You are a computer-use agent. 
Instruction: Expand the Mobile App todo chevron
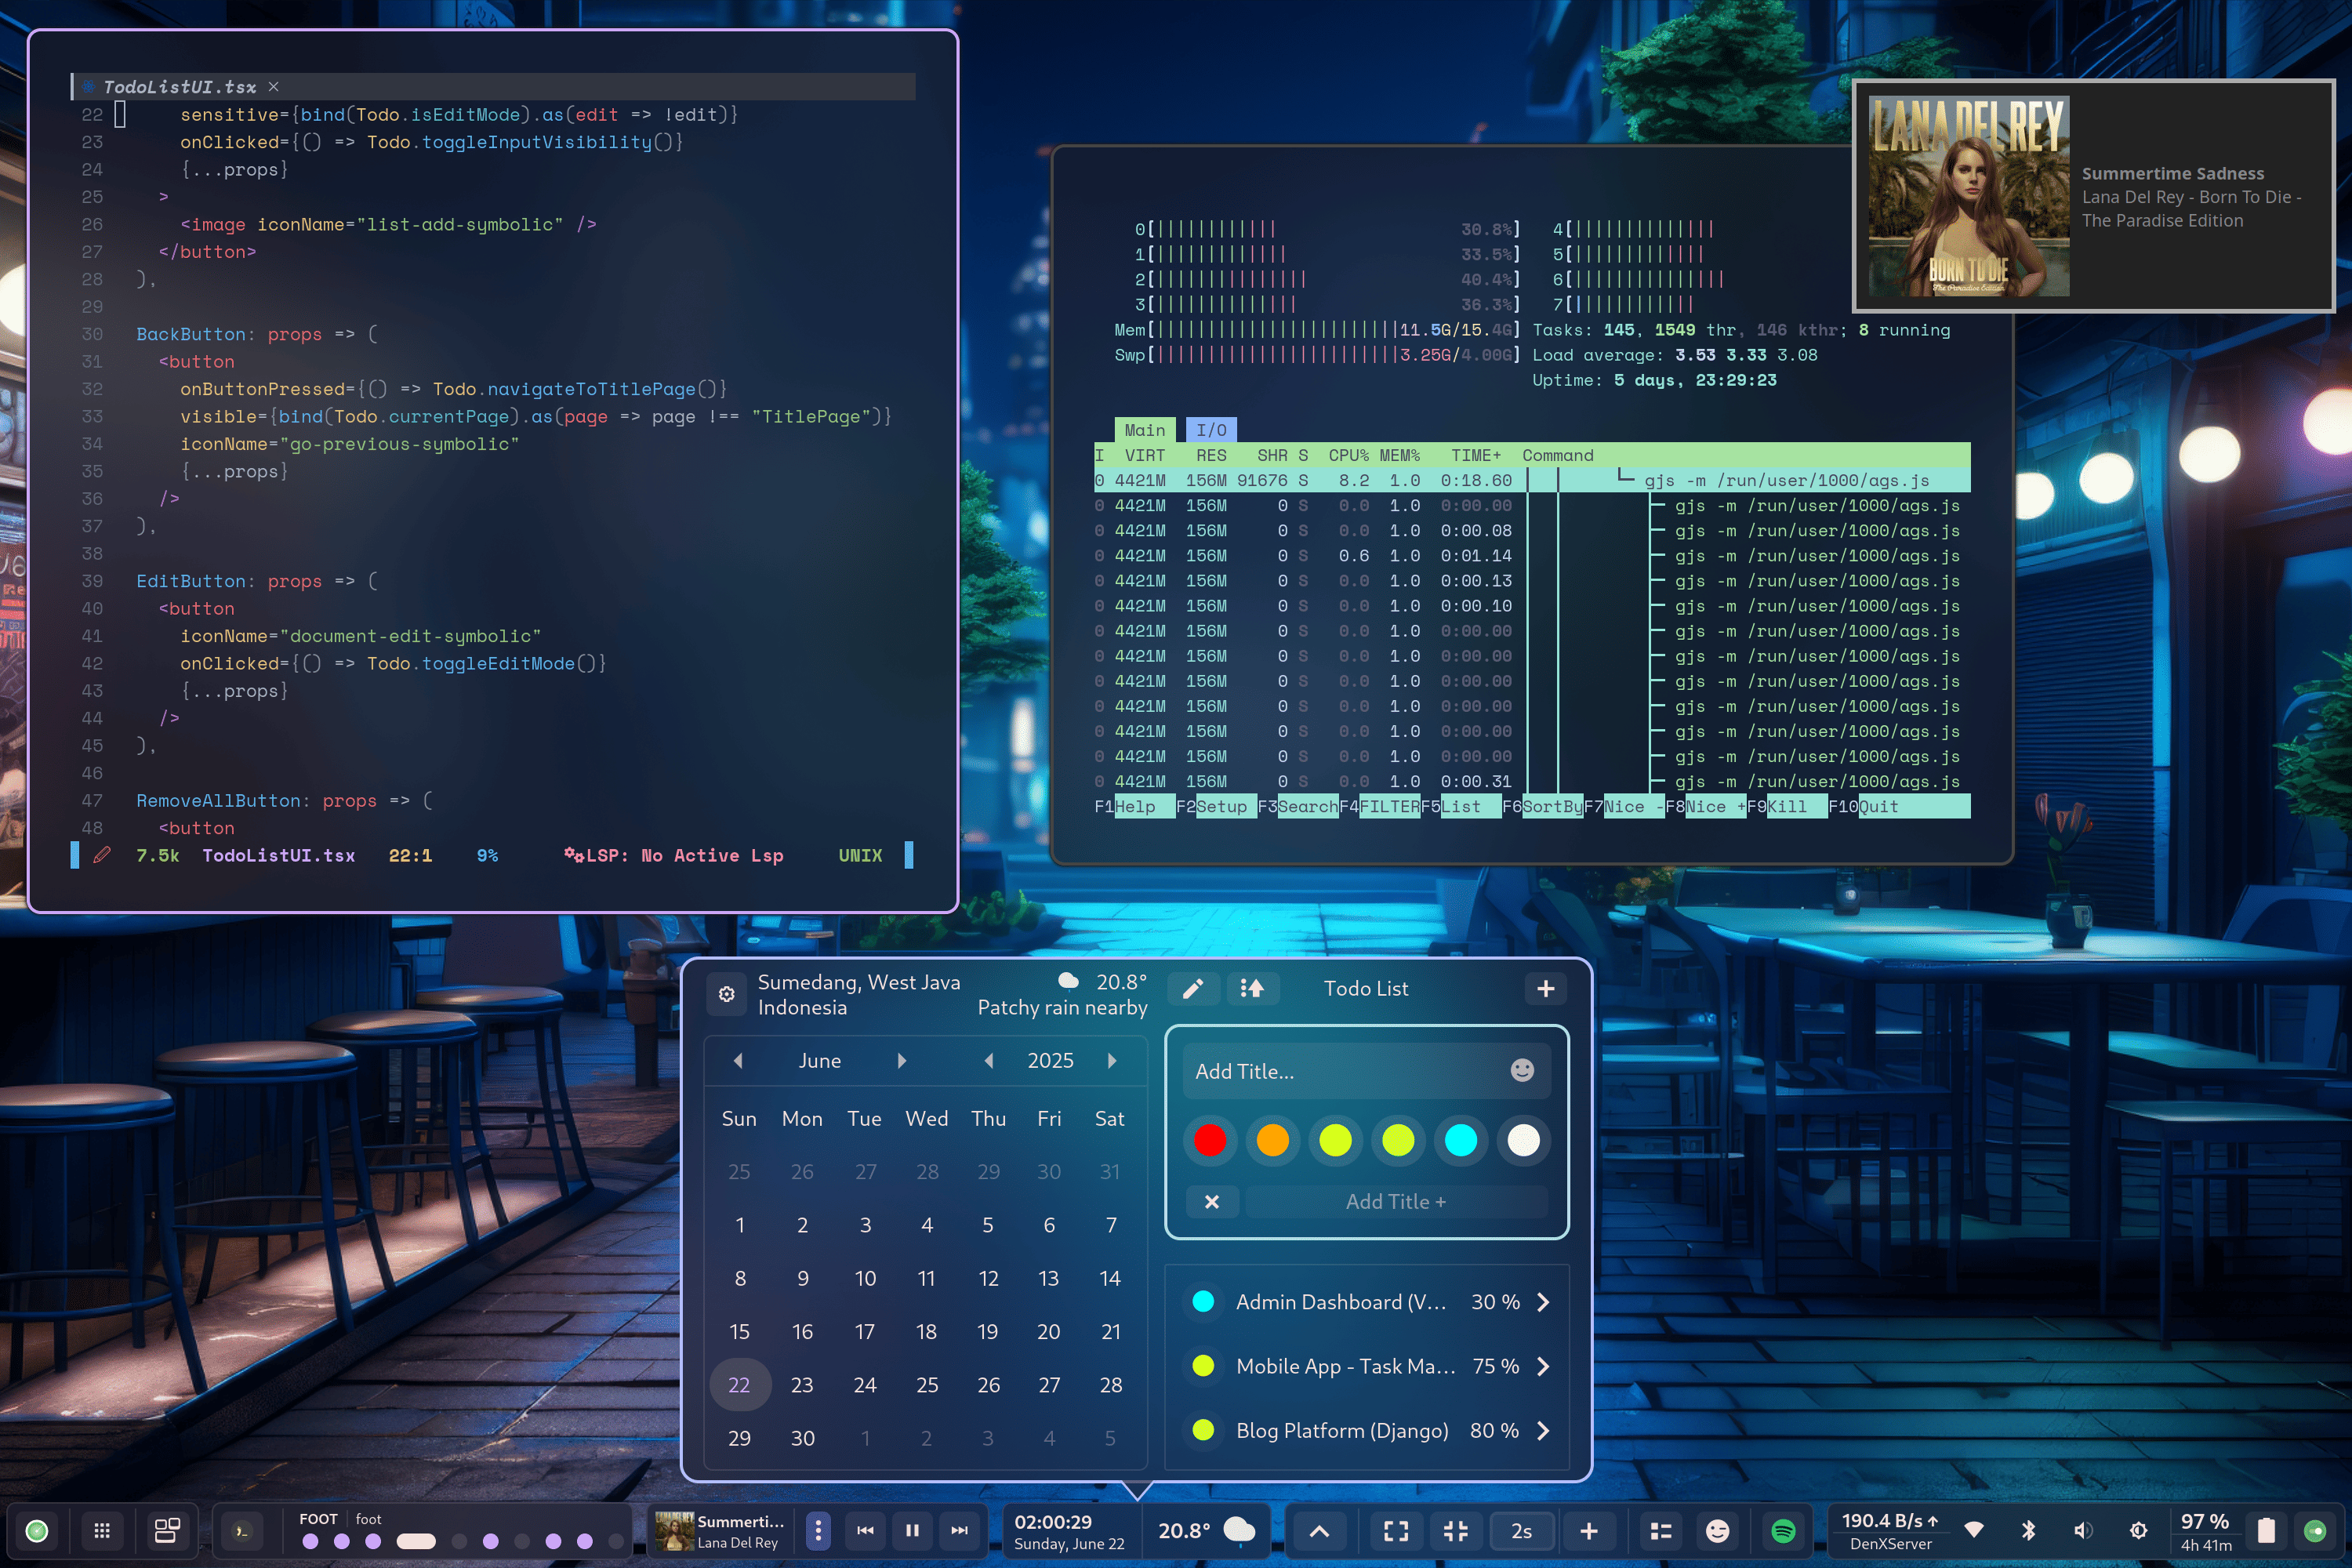(x=1543, y=1366)
